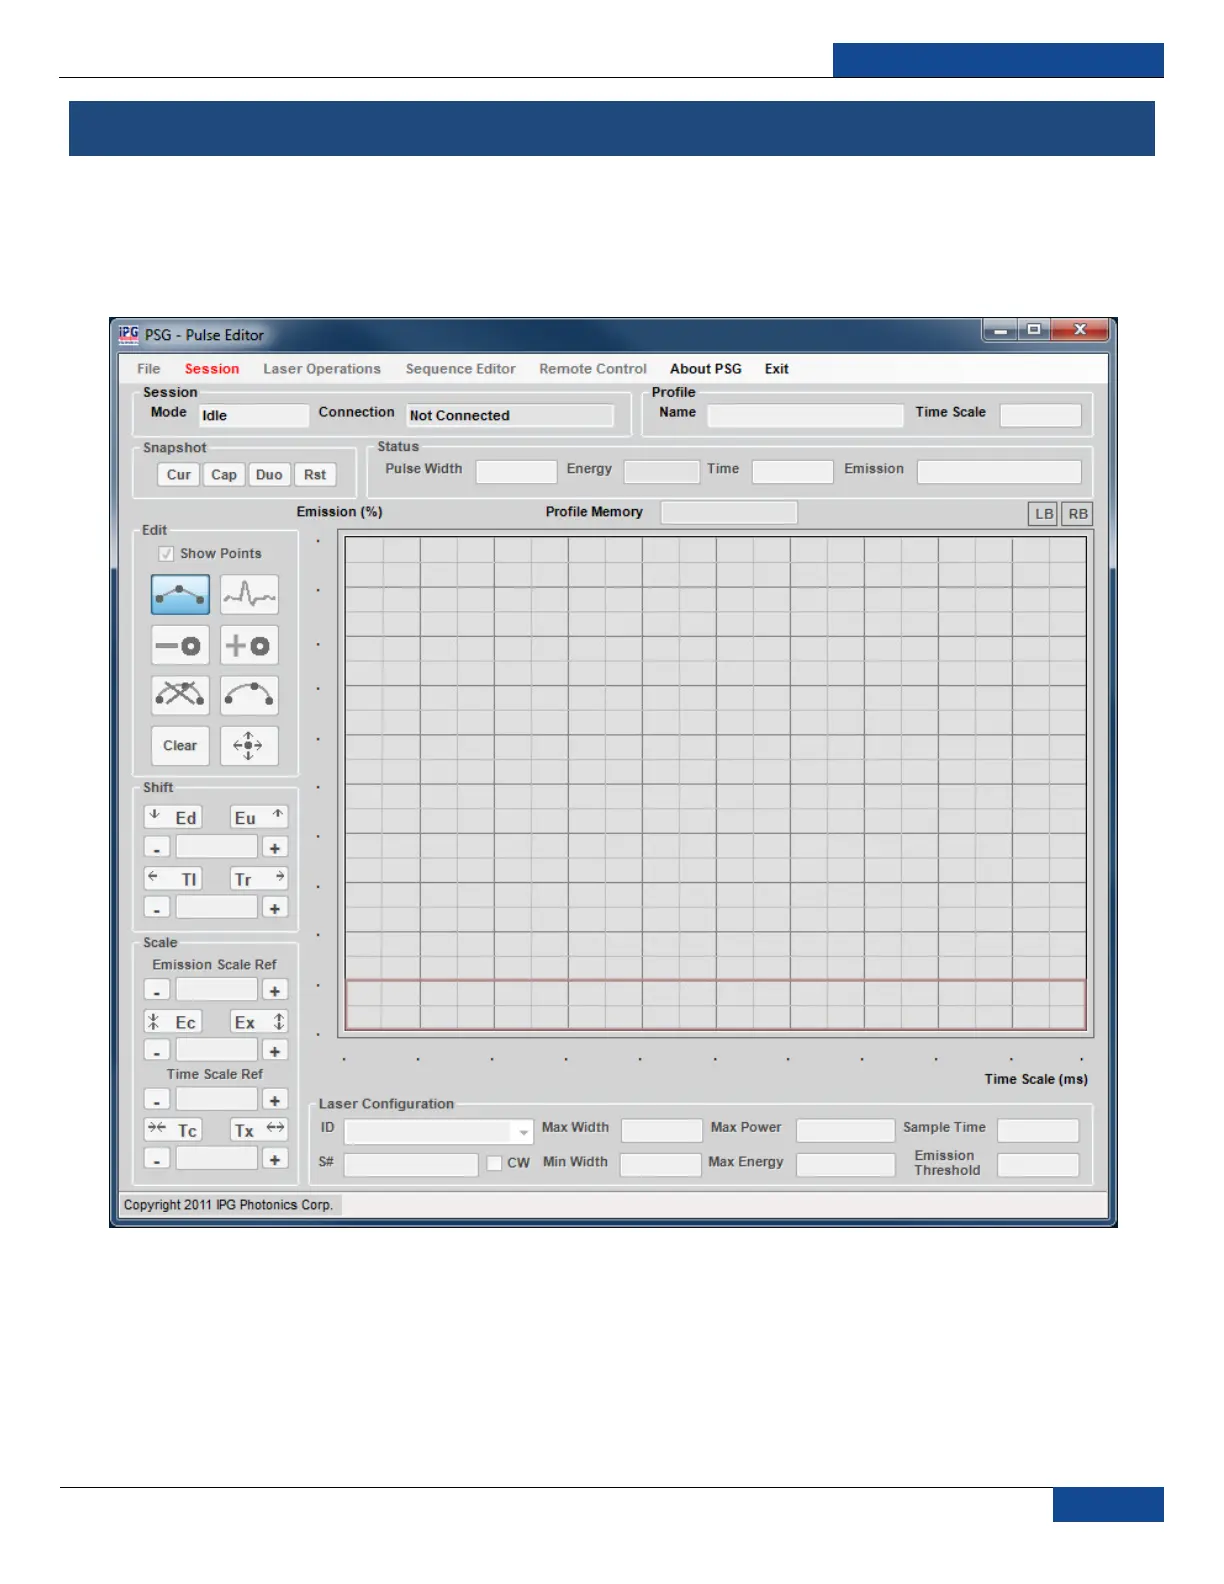Click the minus stepper below the Tc button

157,1159
